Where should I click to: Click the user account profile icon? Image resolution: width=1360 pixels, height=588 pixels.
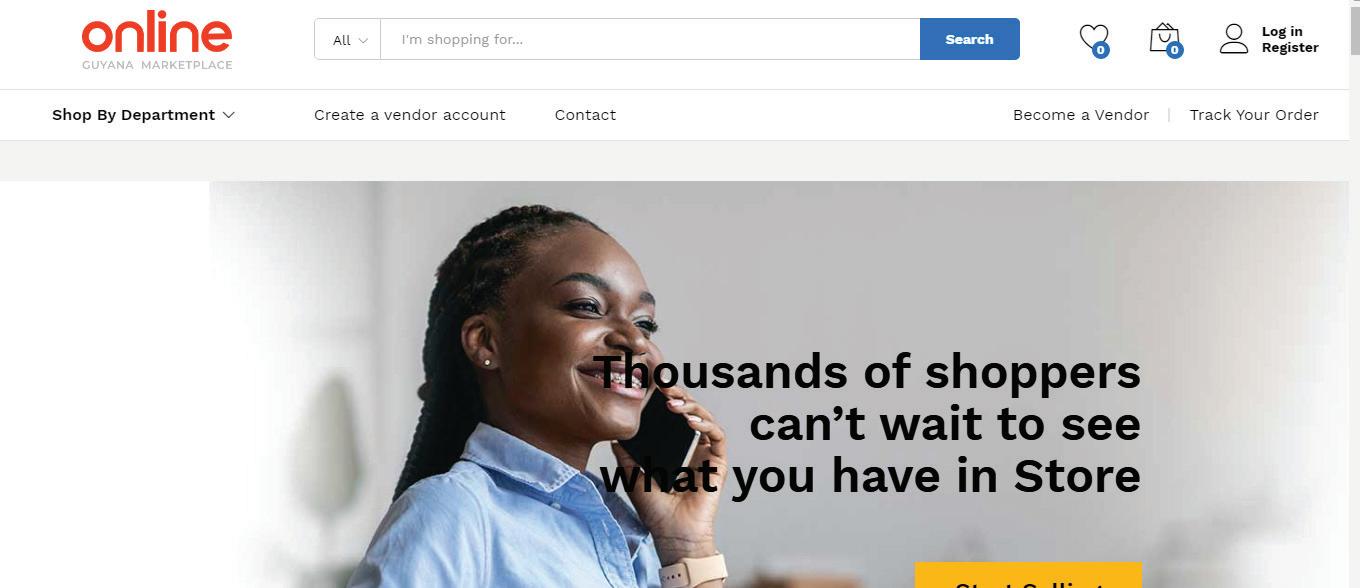[x=1234, y=39]
